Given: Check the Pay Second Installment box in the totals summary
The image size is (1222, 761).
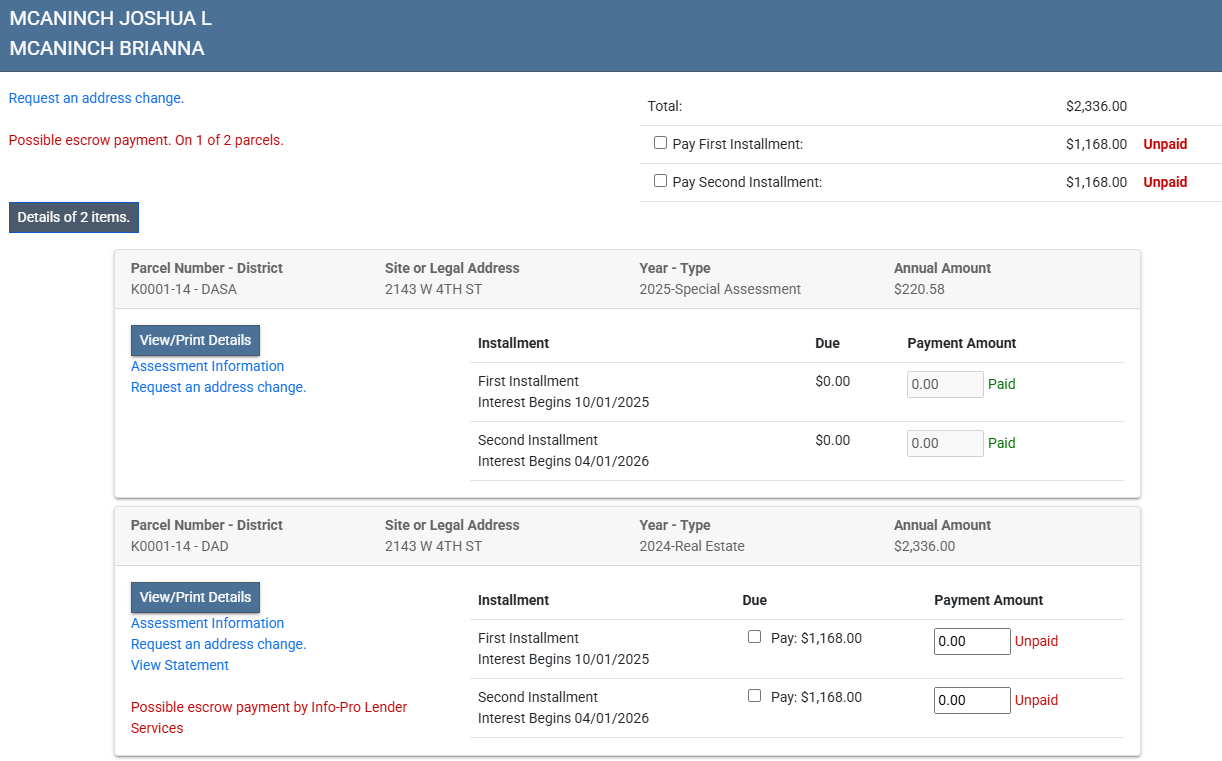Looking at the screenshot, I should click(x=660, y=181).
